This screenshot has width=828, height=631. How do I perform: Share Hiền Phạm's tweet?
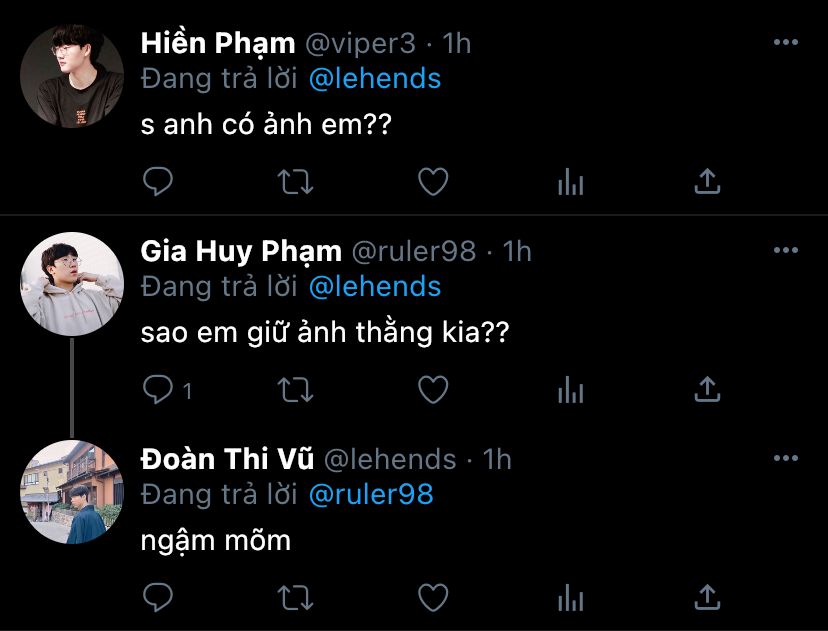coord(707,182)
